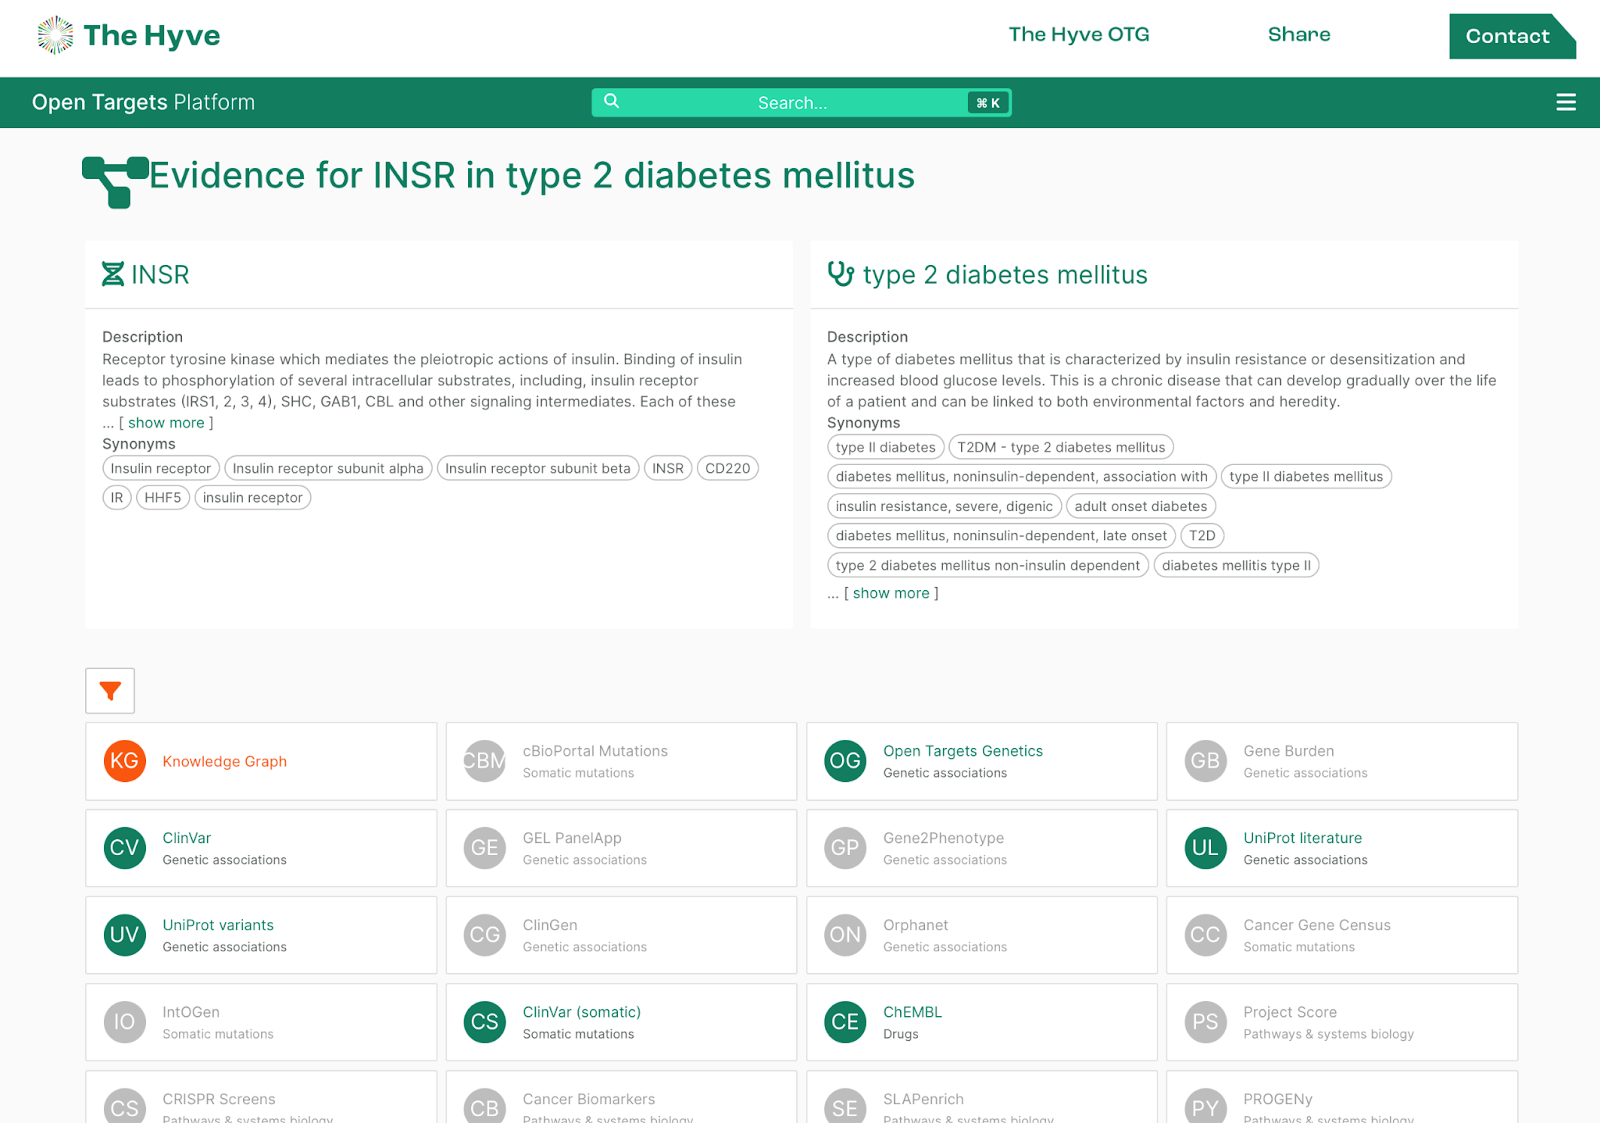
Task: Click the search magnifier icon
Action: click(x=612, y=102)
